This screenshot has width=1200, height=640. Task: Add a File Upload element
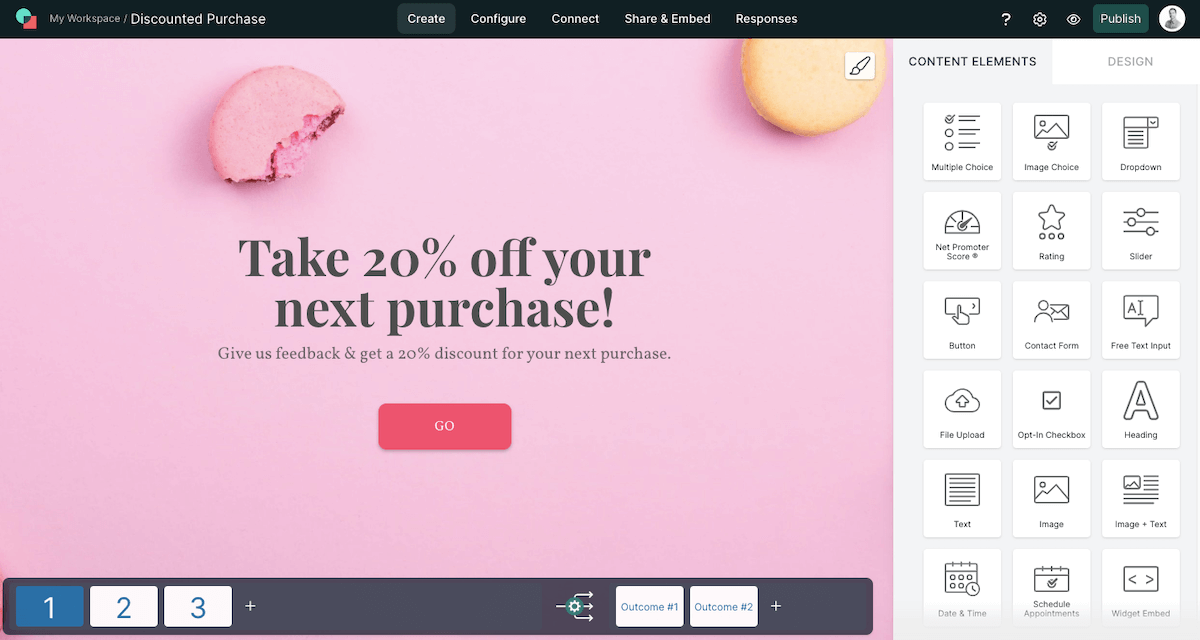pos(962,409)
